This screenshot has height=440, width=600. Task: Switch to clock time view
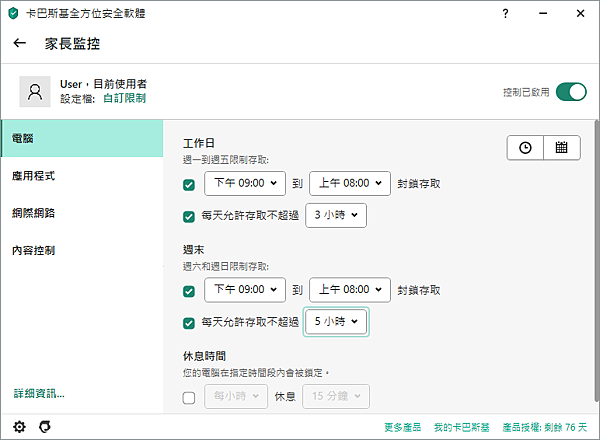(x=525, y=147)
